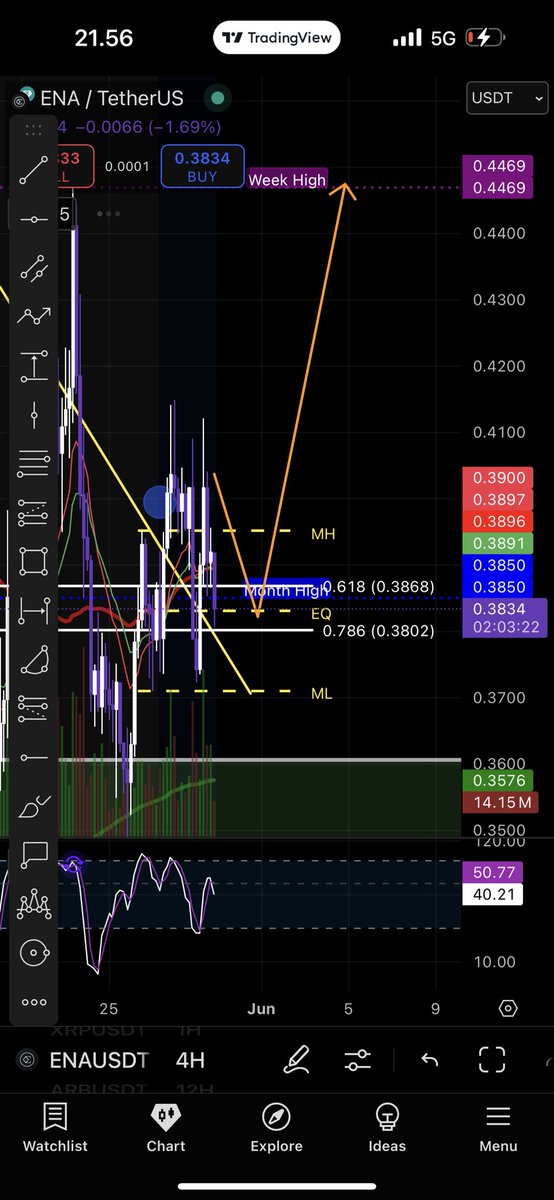Tap the 0.3834 BUY button
554x1200 pixels.
(x=202, y=166)
